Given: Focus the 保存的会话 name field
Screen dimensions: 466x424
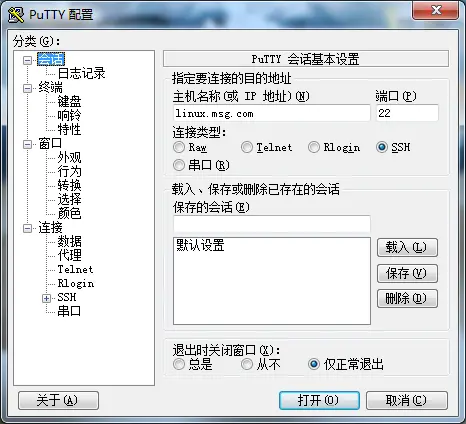Looking at the screenshot, I should (x=272, y=224).
